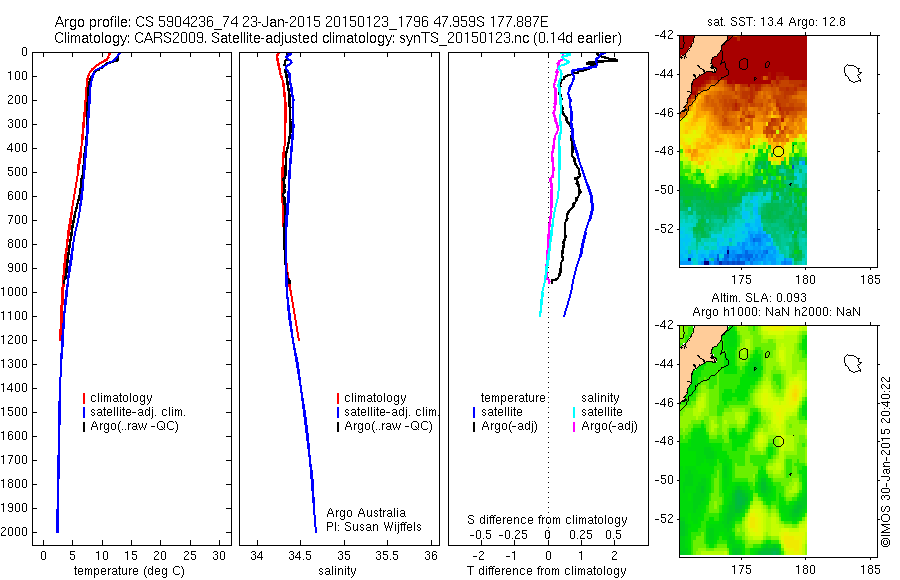Click 'Argo(..raw -QC)' legend entry in temperature plot
The image size is (900, 580).
coord(134,427)
